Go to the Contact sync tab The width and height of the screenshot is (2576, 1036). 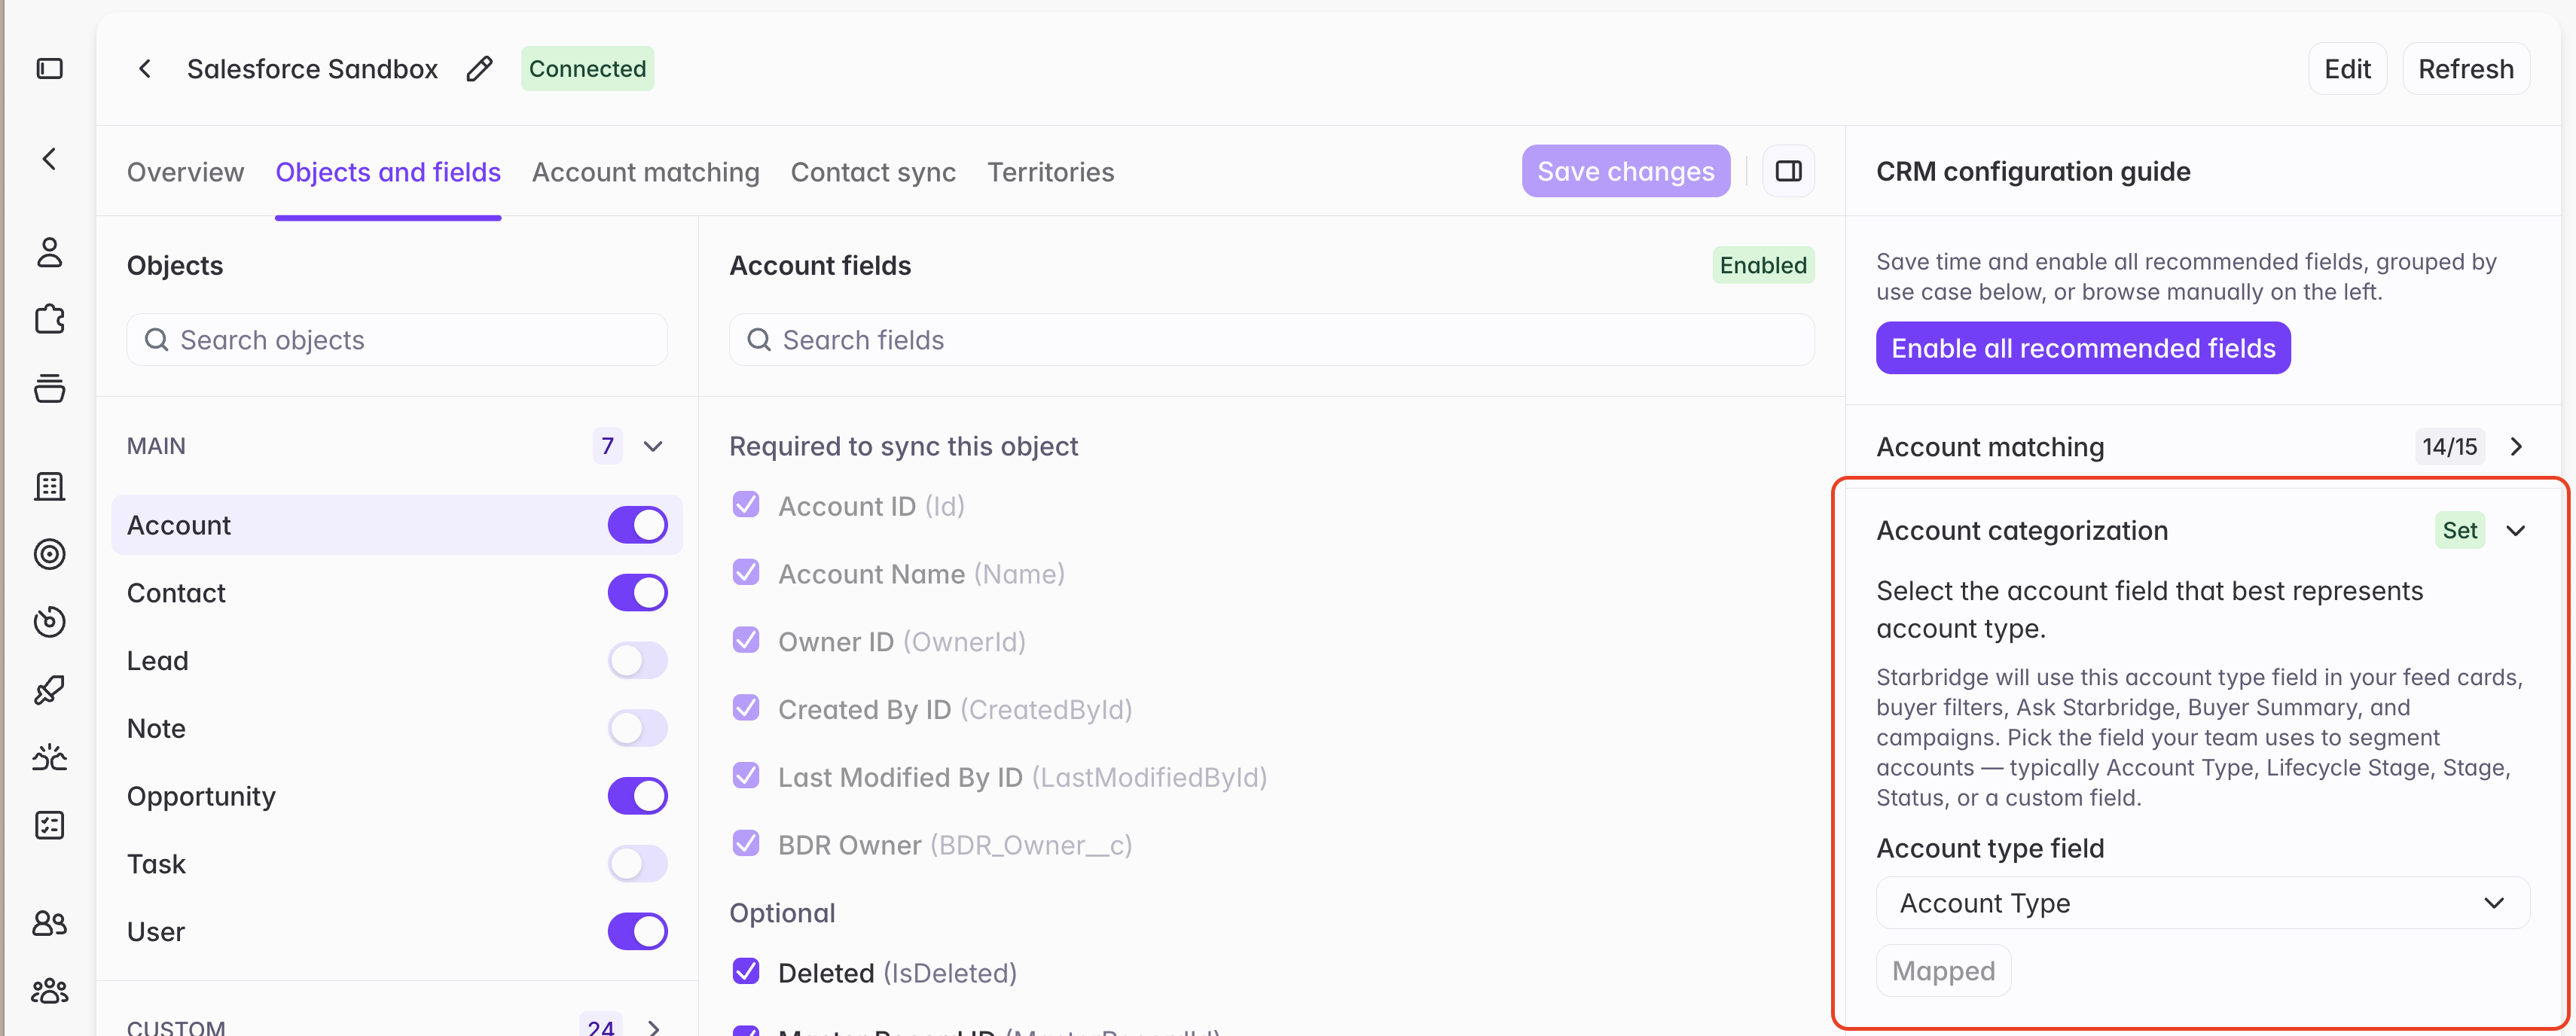[873, 172]
